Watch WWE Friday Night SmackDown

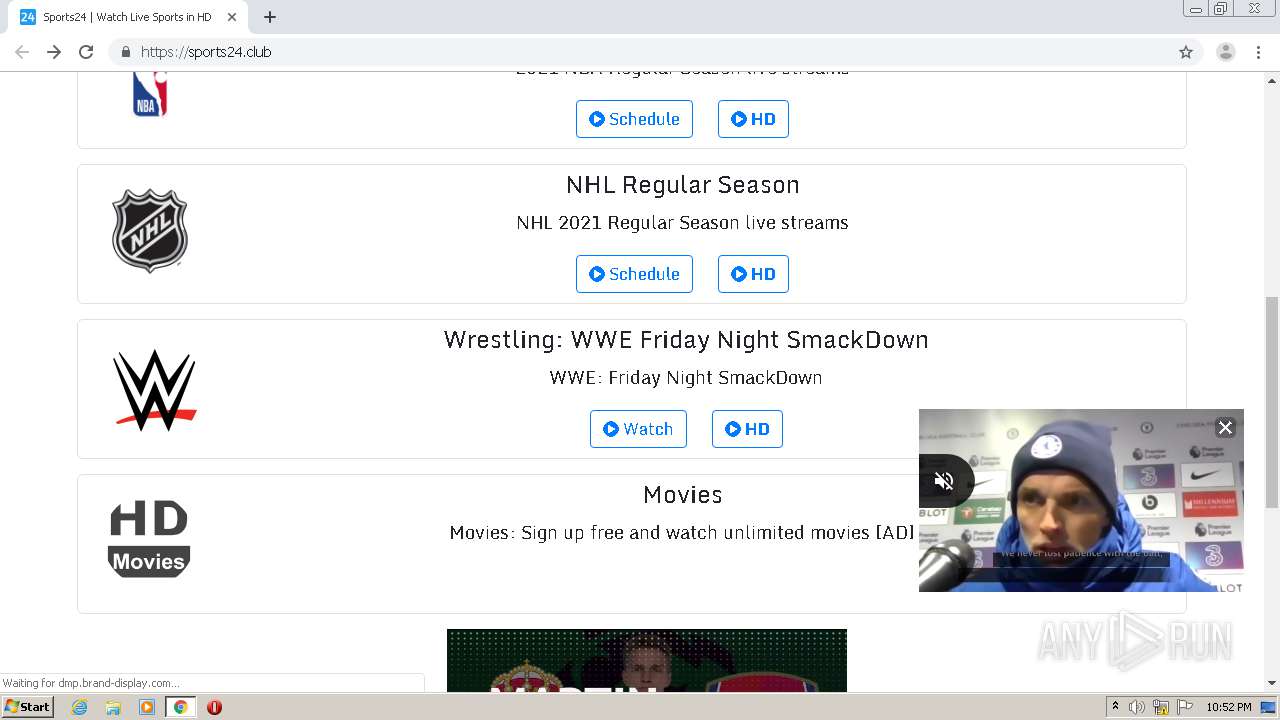[x=638, y=429]
